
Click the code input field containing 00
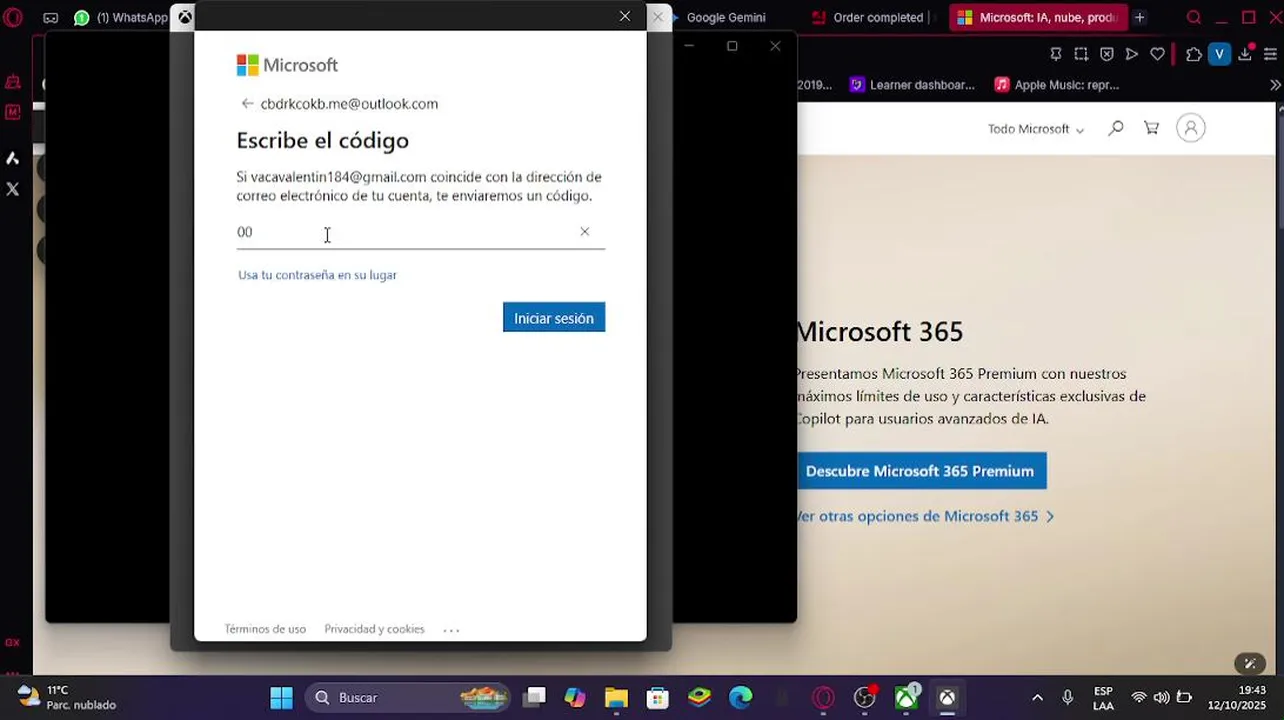click(x=420, y=232)
